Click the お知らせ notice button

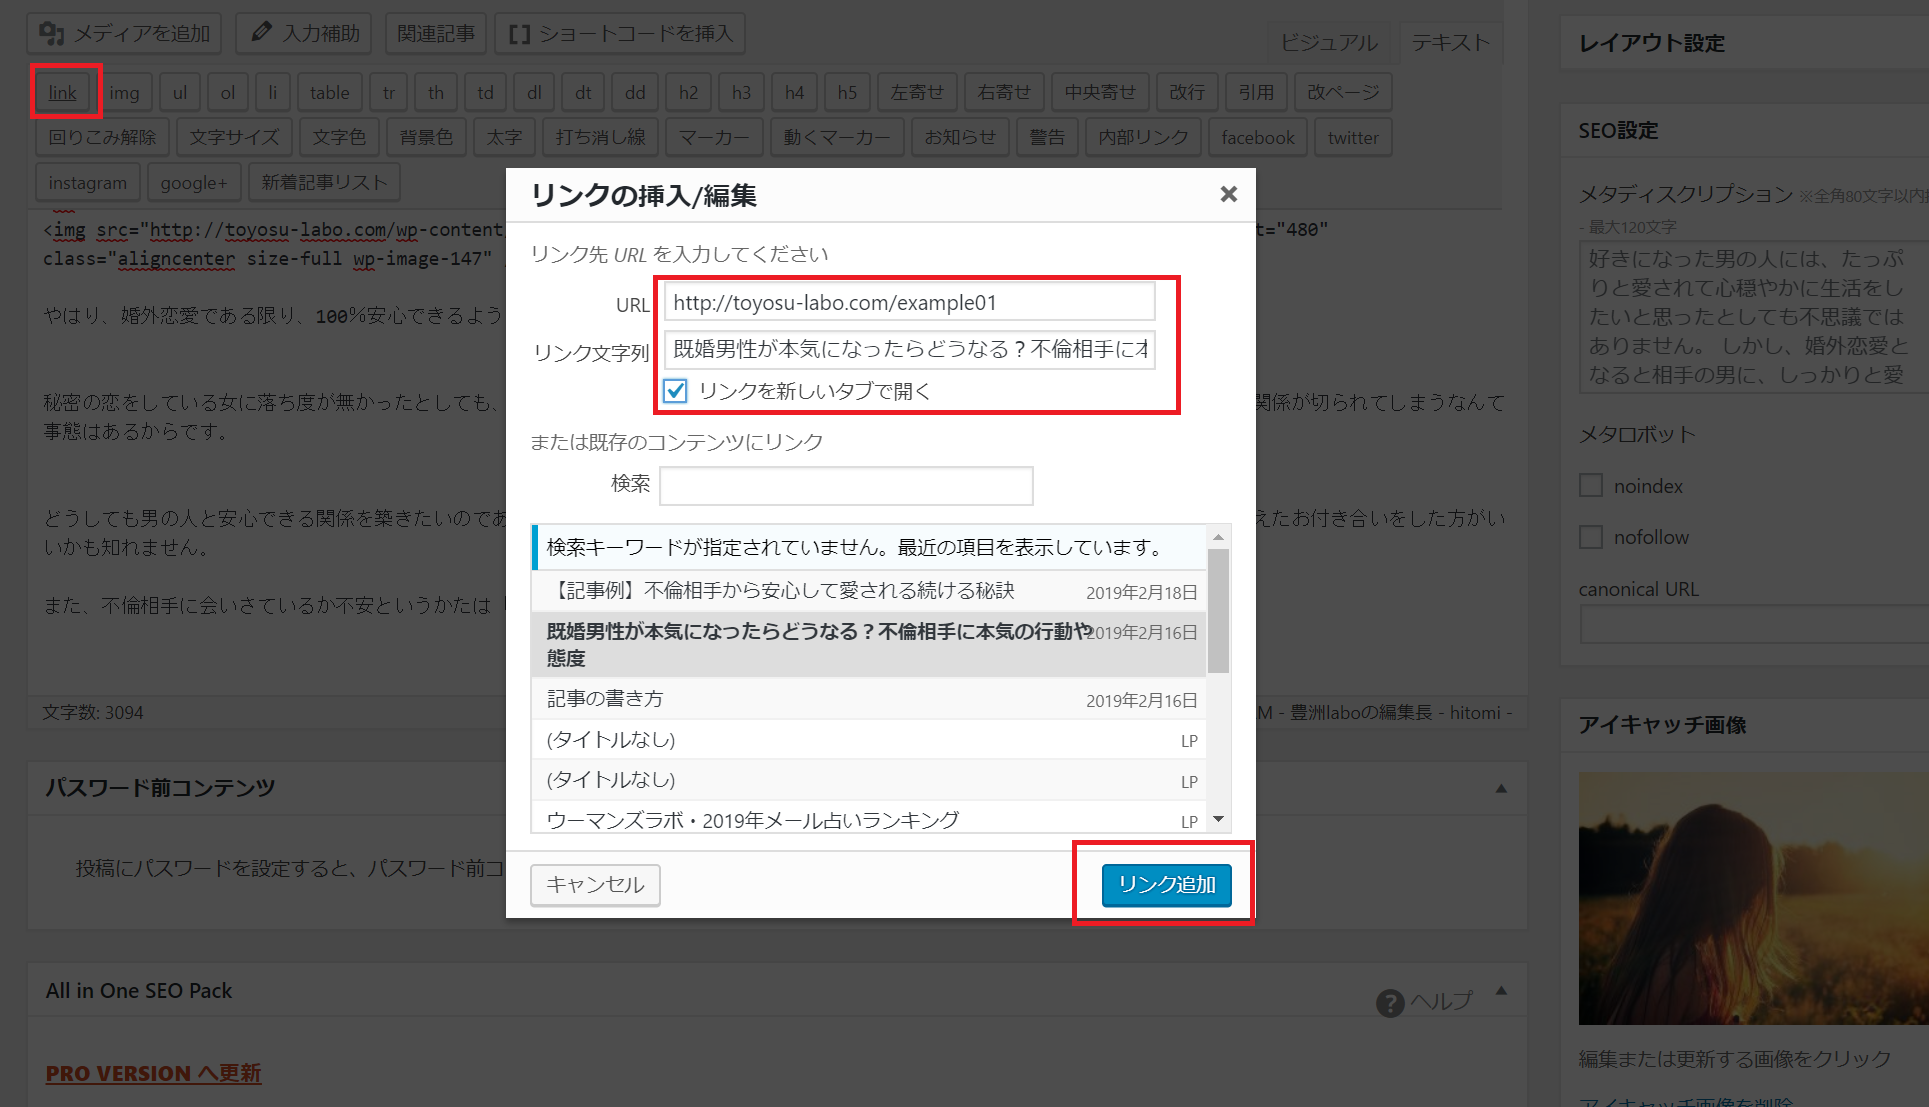pyautogui.click(x=960, y=137)
